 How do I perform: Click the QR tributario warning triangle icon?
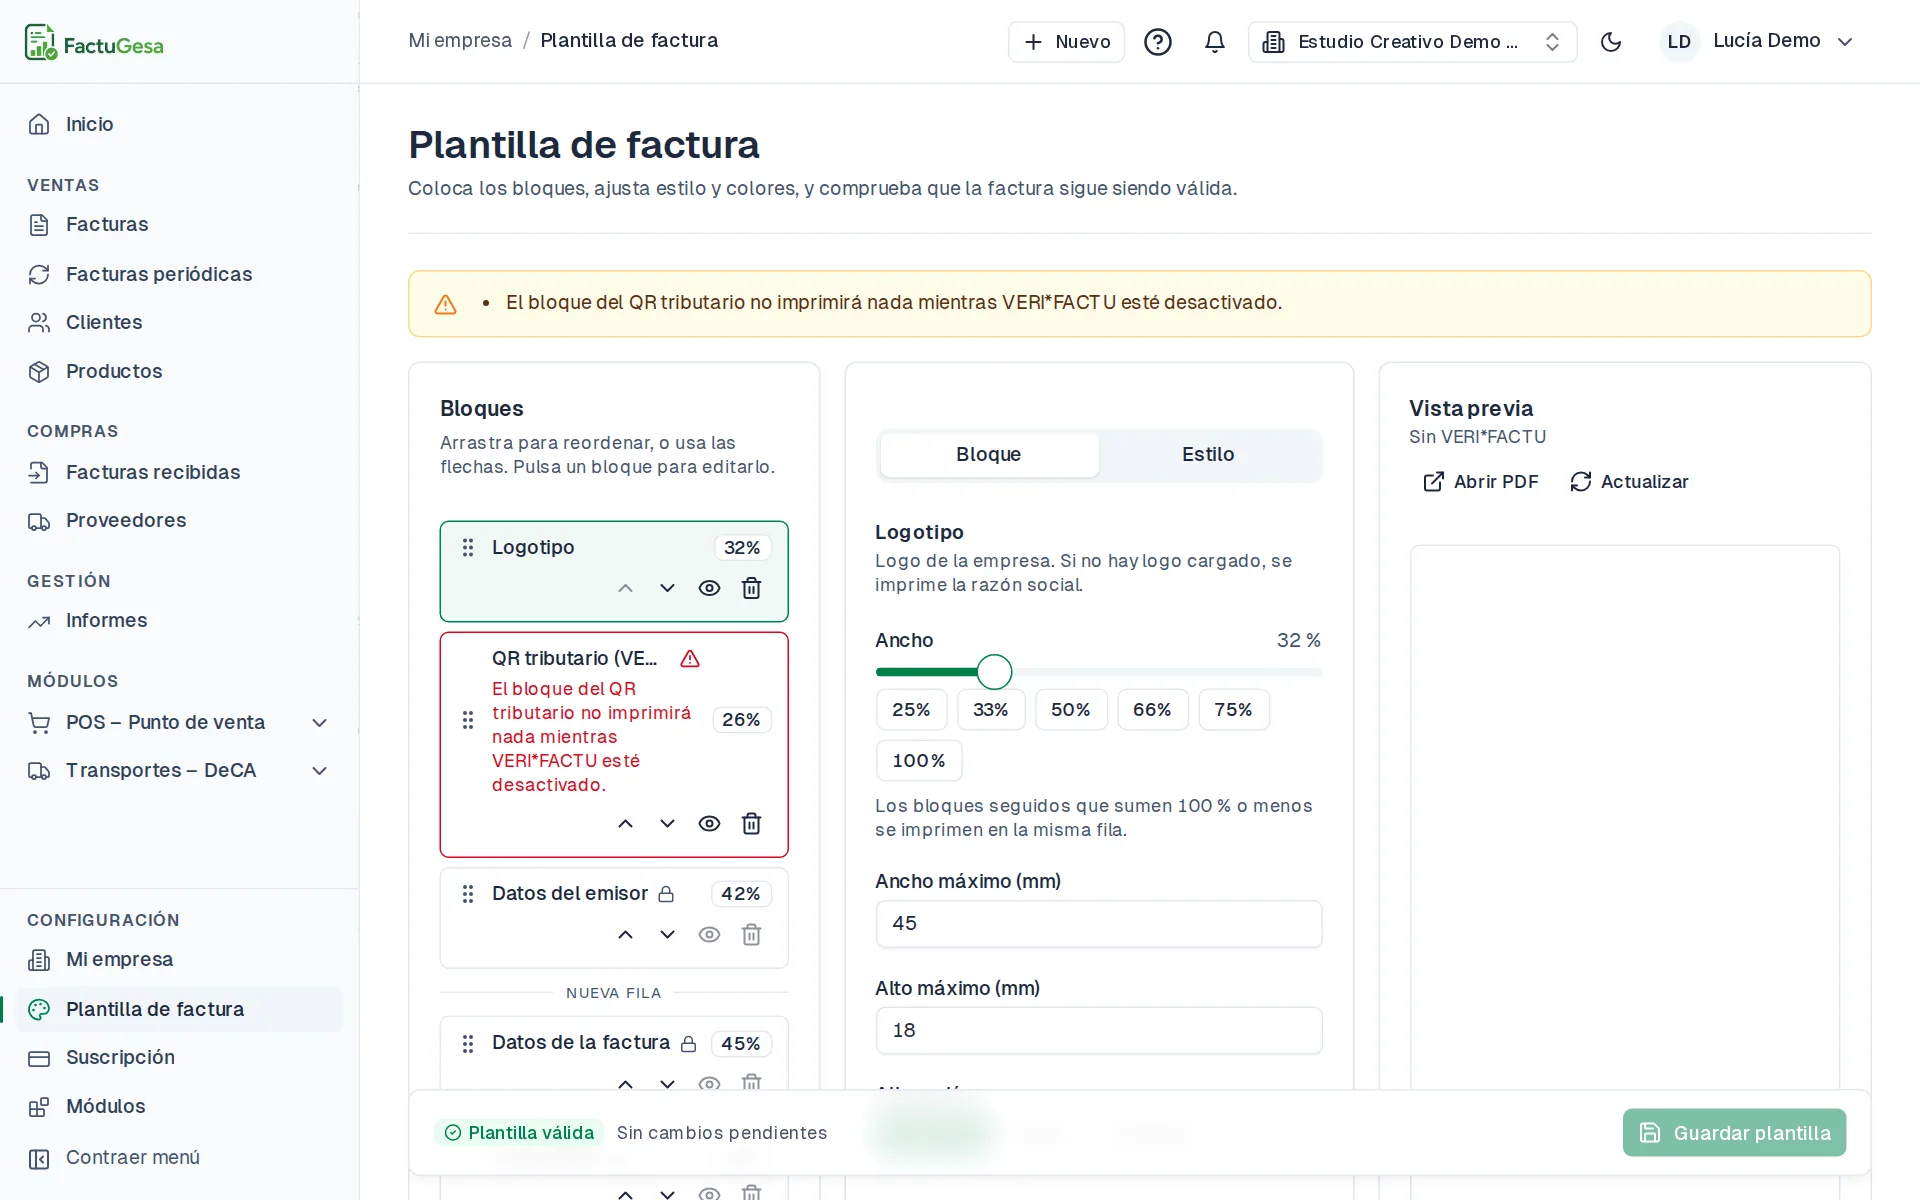(690, 659)
